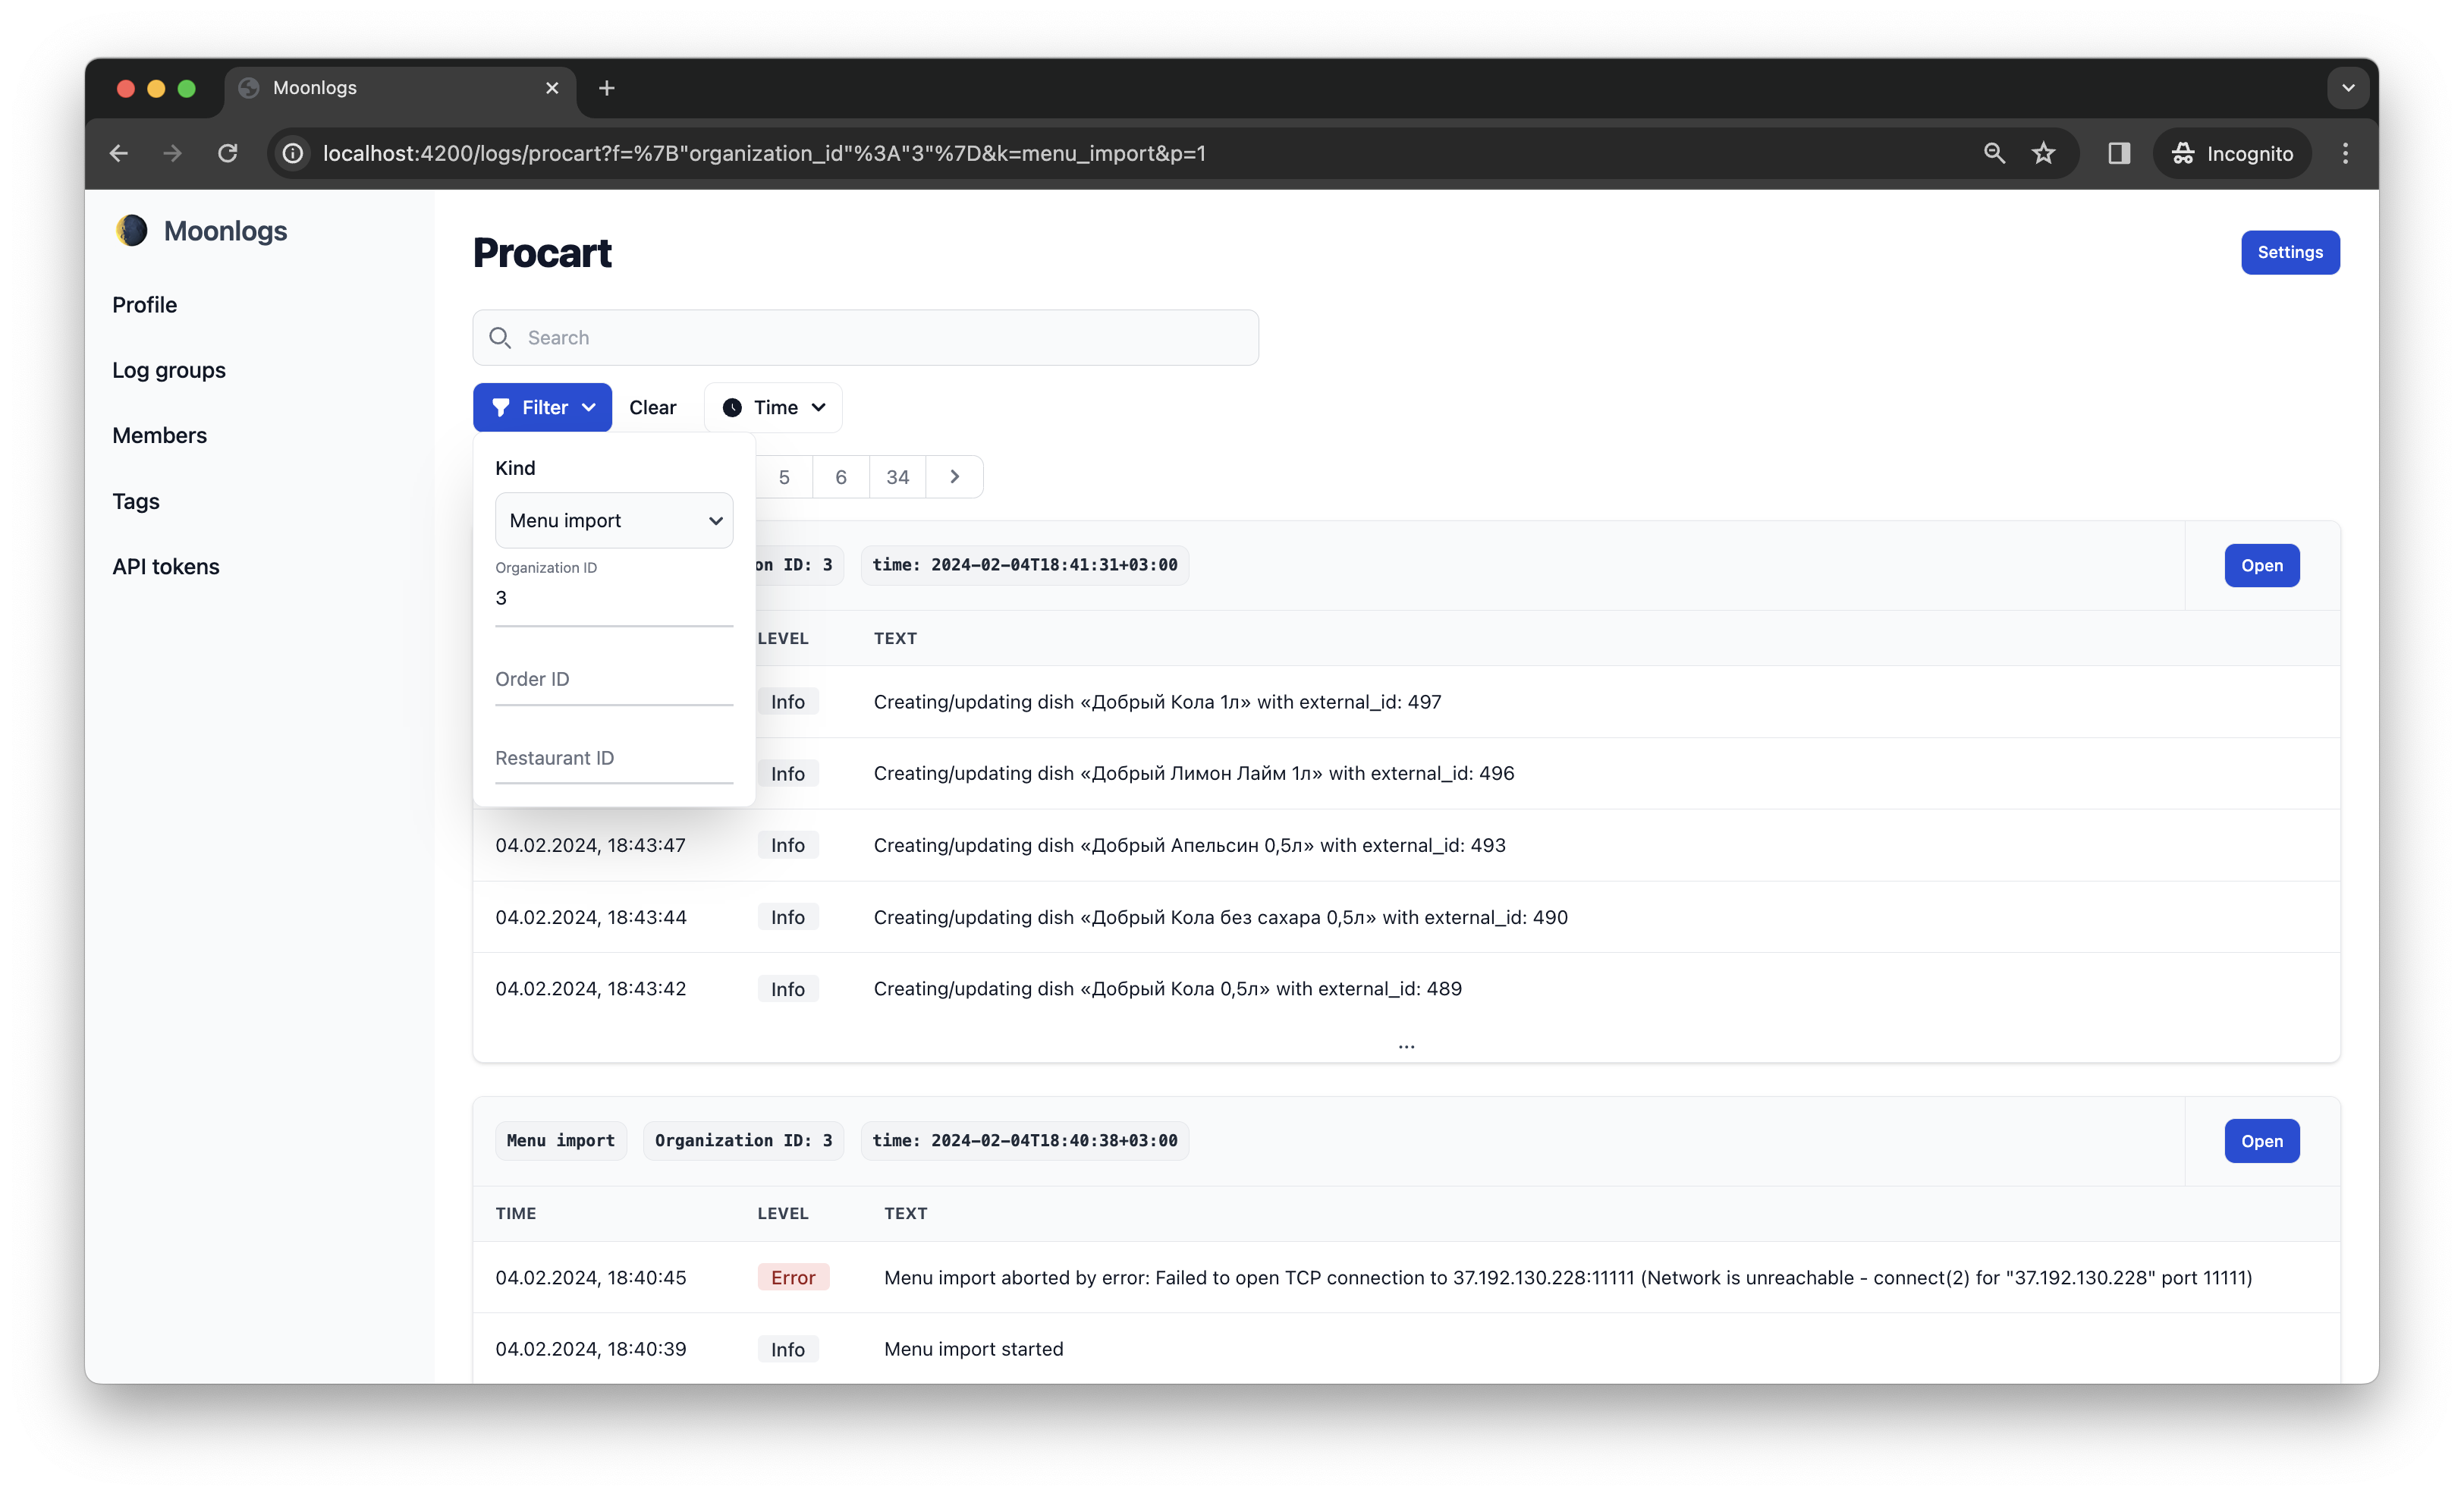Click the Restaurant ID filter field
Viewport: 2464px width, 1496px height.
pos(613,758)
